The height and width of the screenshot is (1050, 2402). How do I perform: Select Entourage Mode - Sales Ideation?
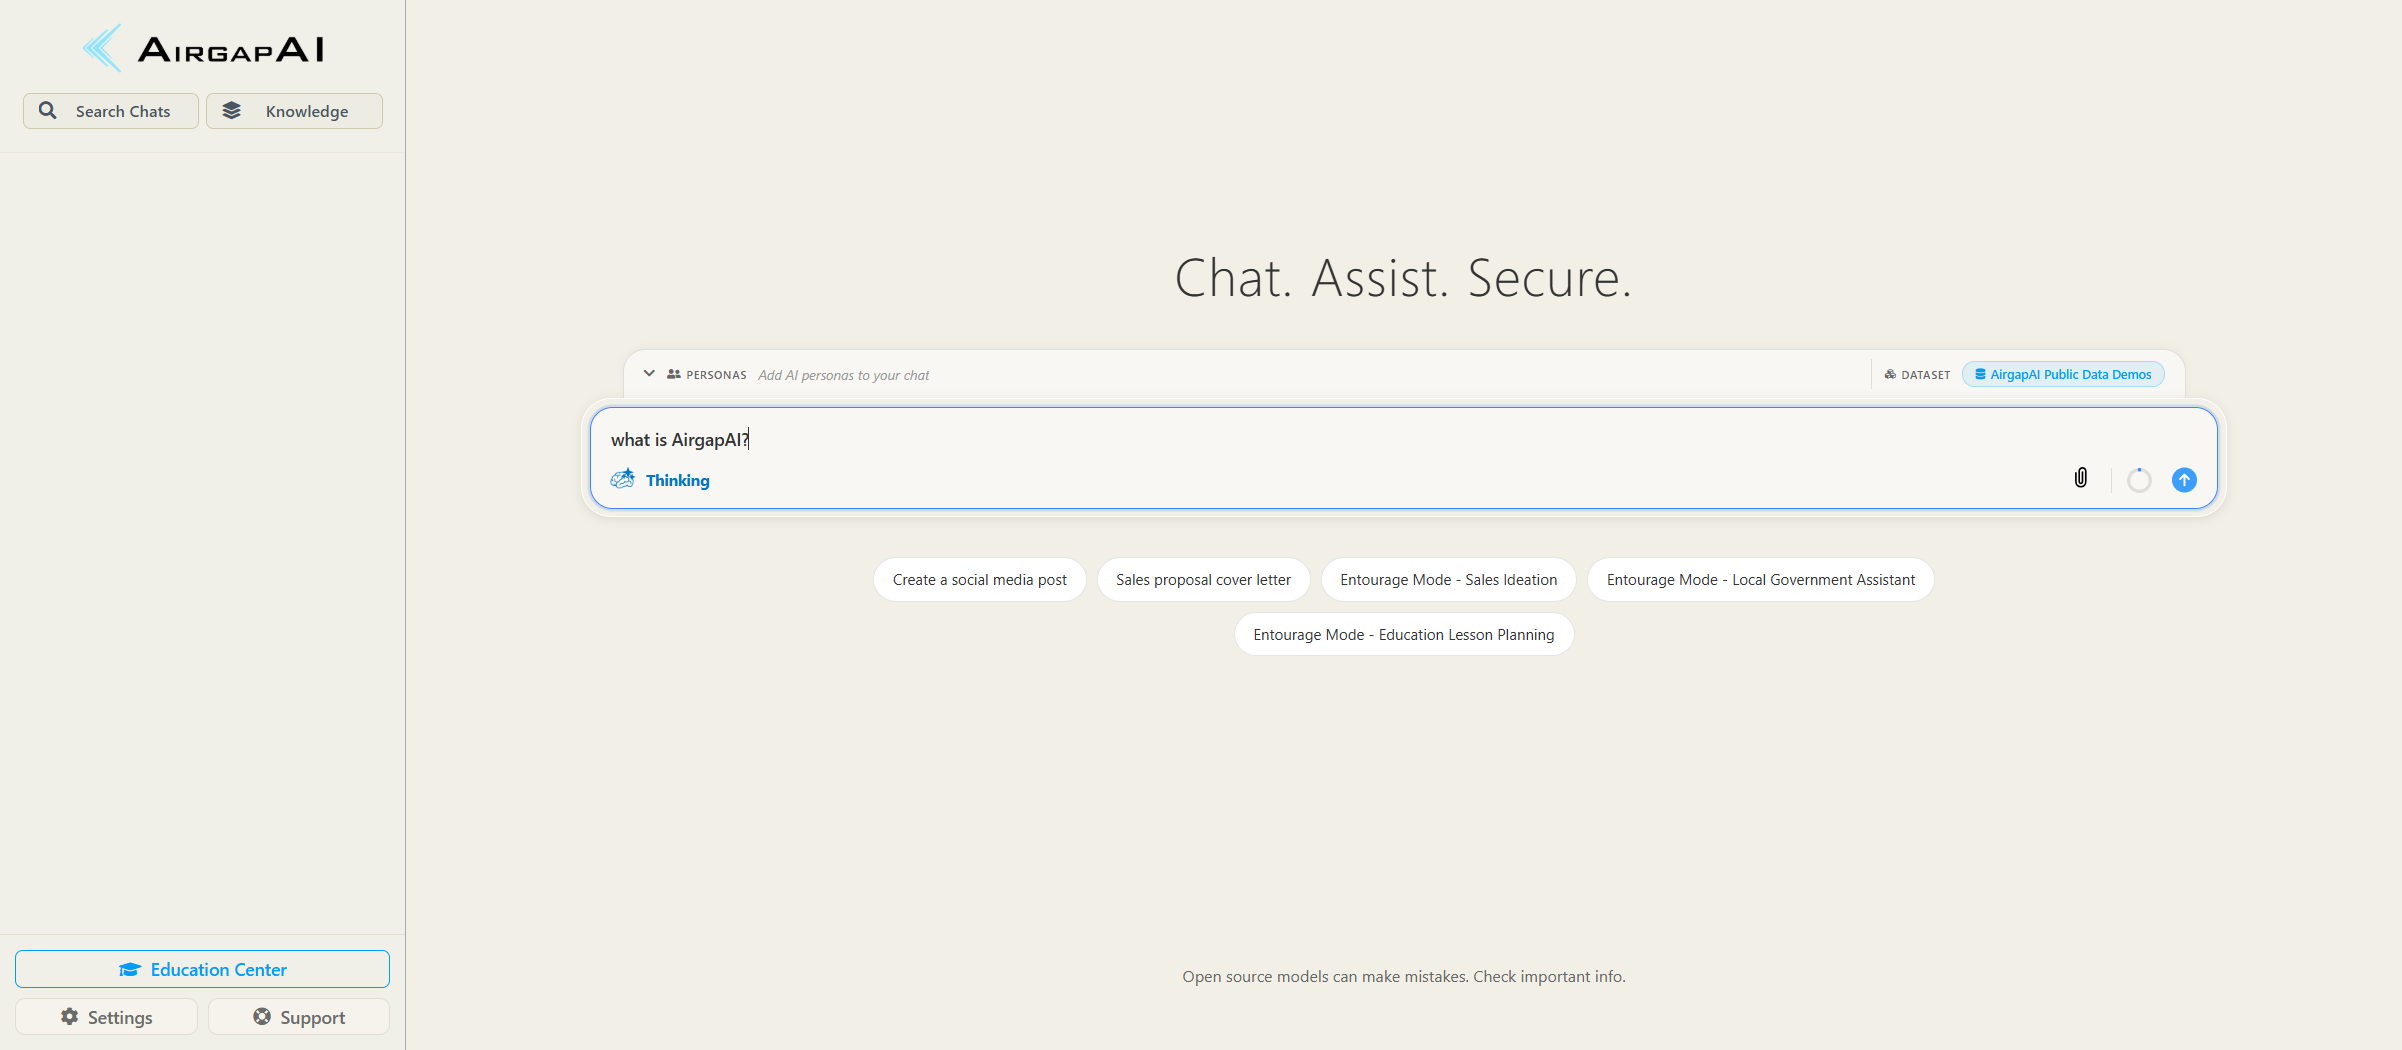pos(1448,580)
